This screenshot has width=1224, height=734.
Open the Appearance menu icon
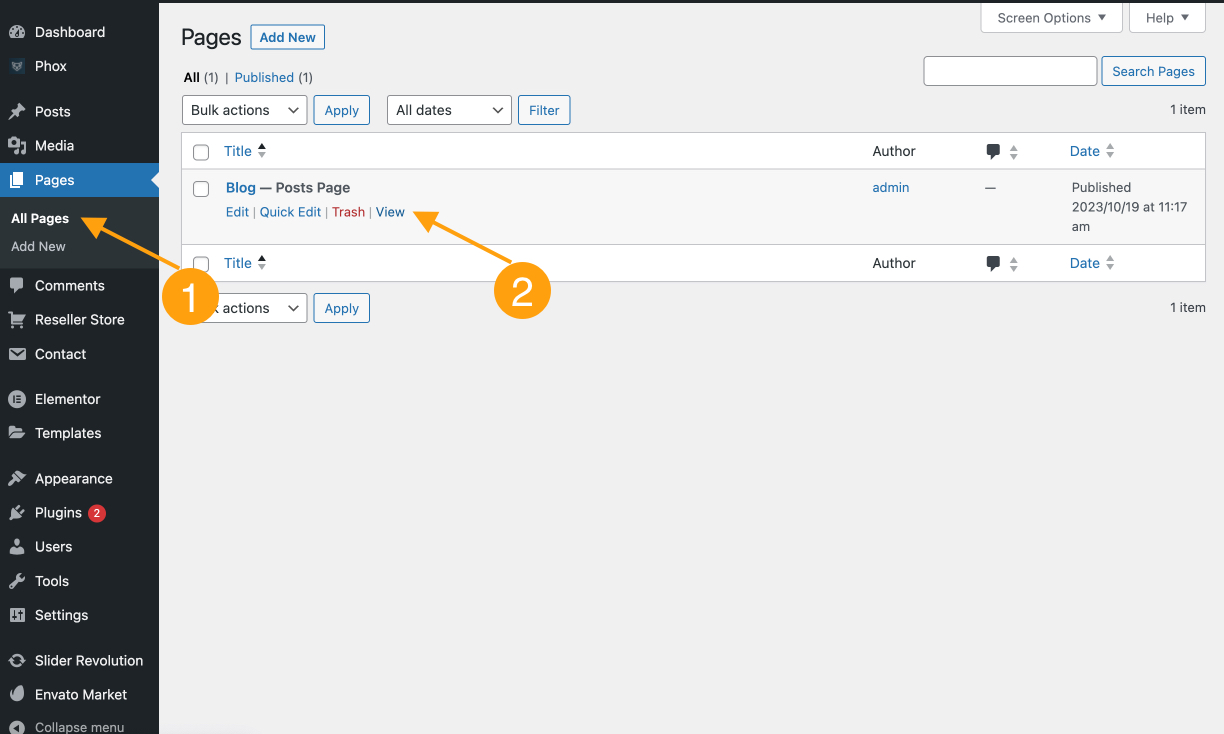coord(21,478)
